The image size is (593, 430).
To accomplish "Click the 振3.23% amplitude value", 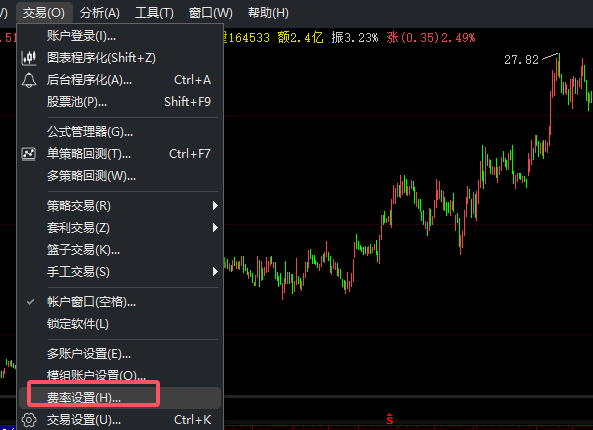I will coord(355,38).
